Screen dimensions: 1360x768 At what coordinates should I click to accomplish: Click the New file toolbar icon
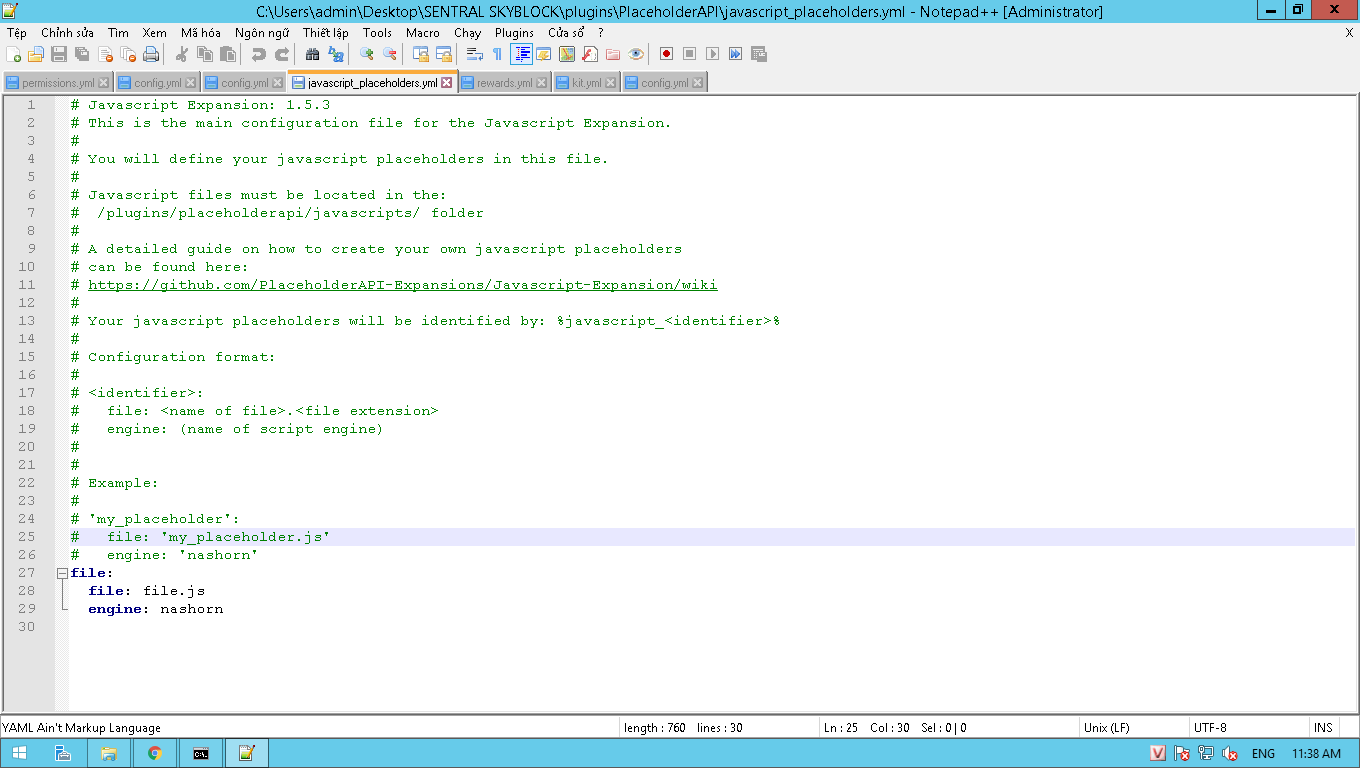13,54
